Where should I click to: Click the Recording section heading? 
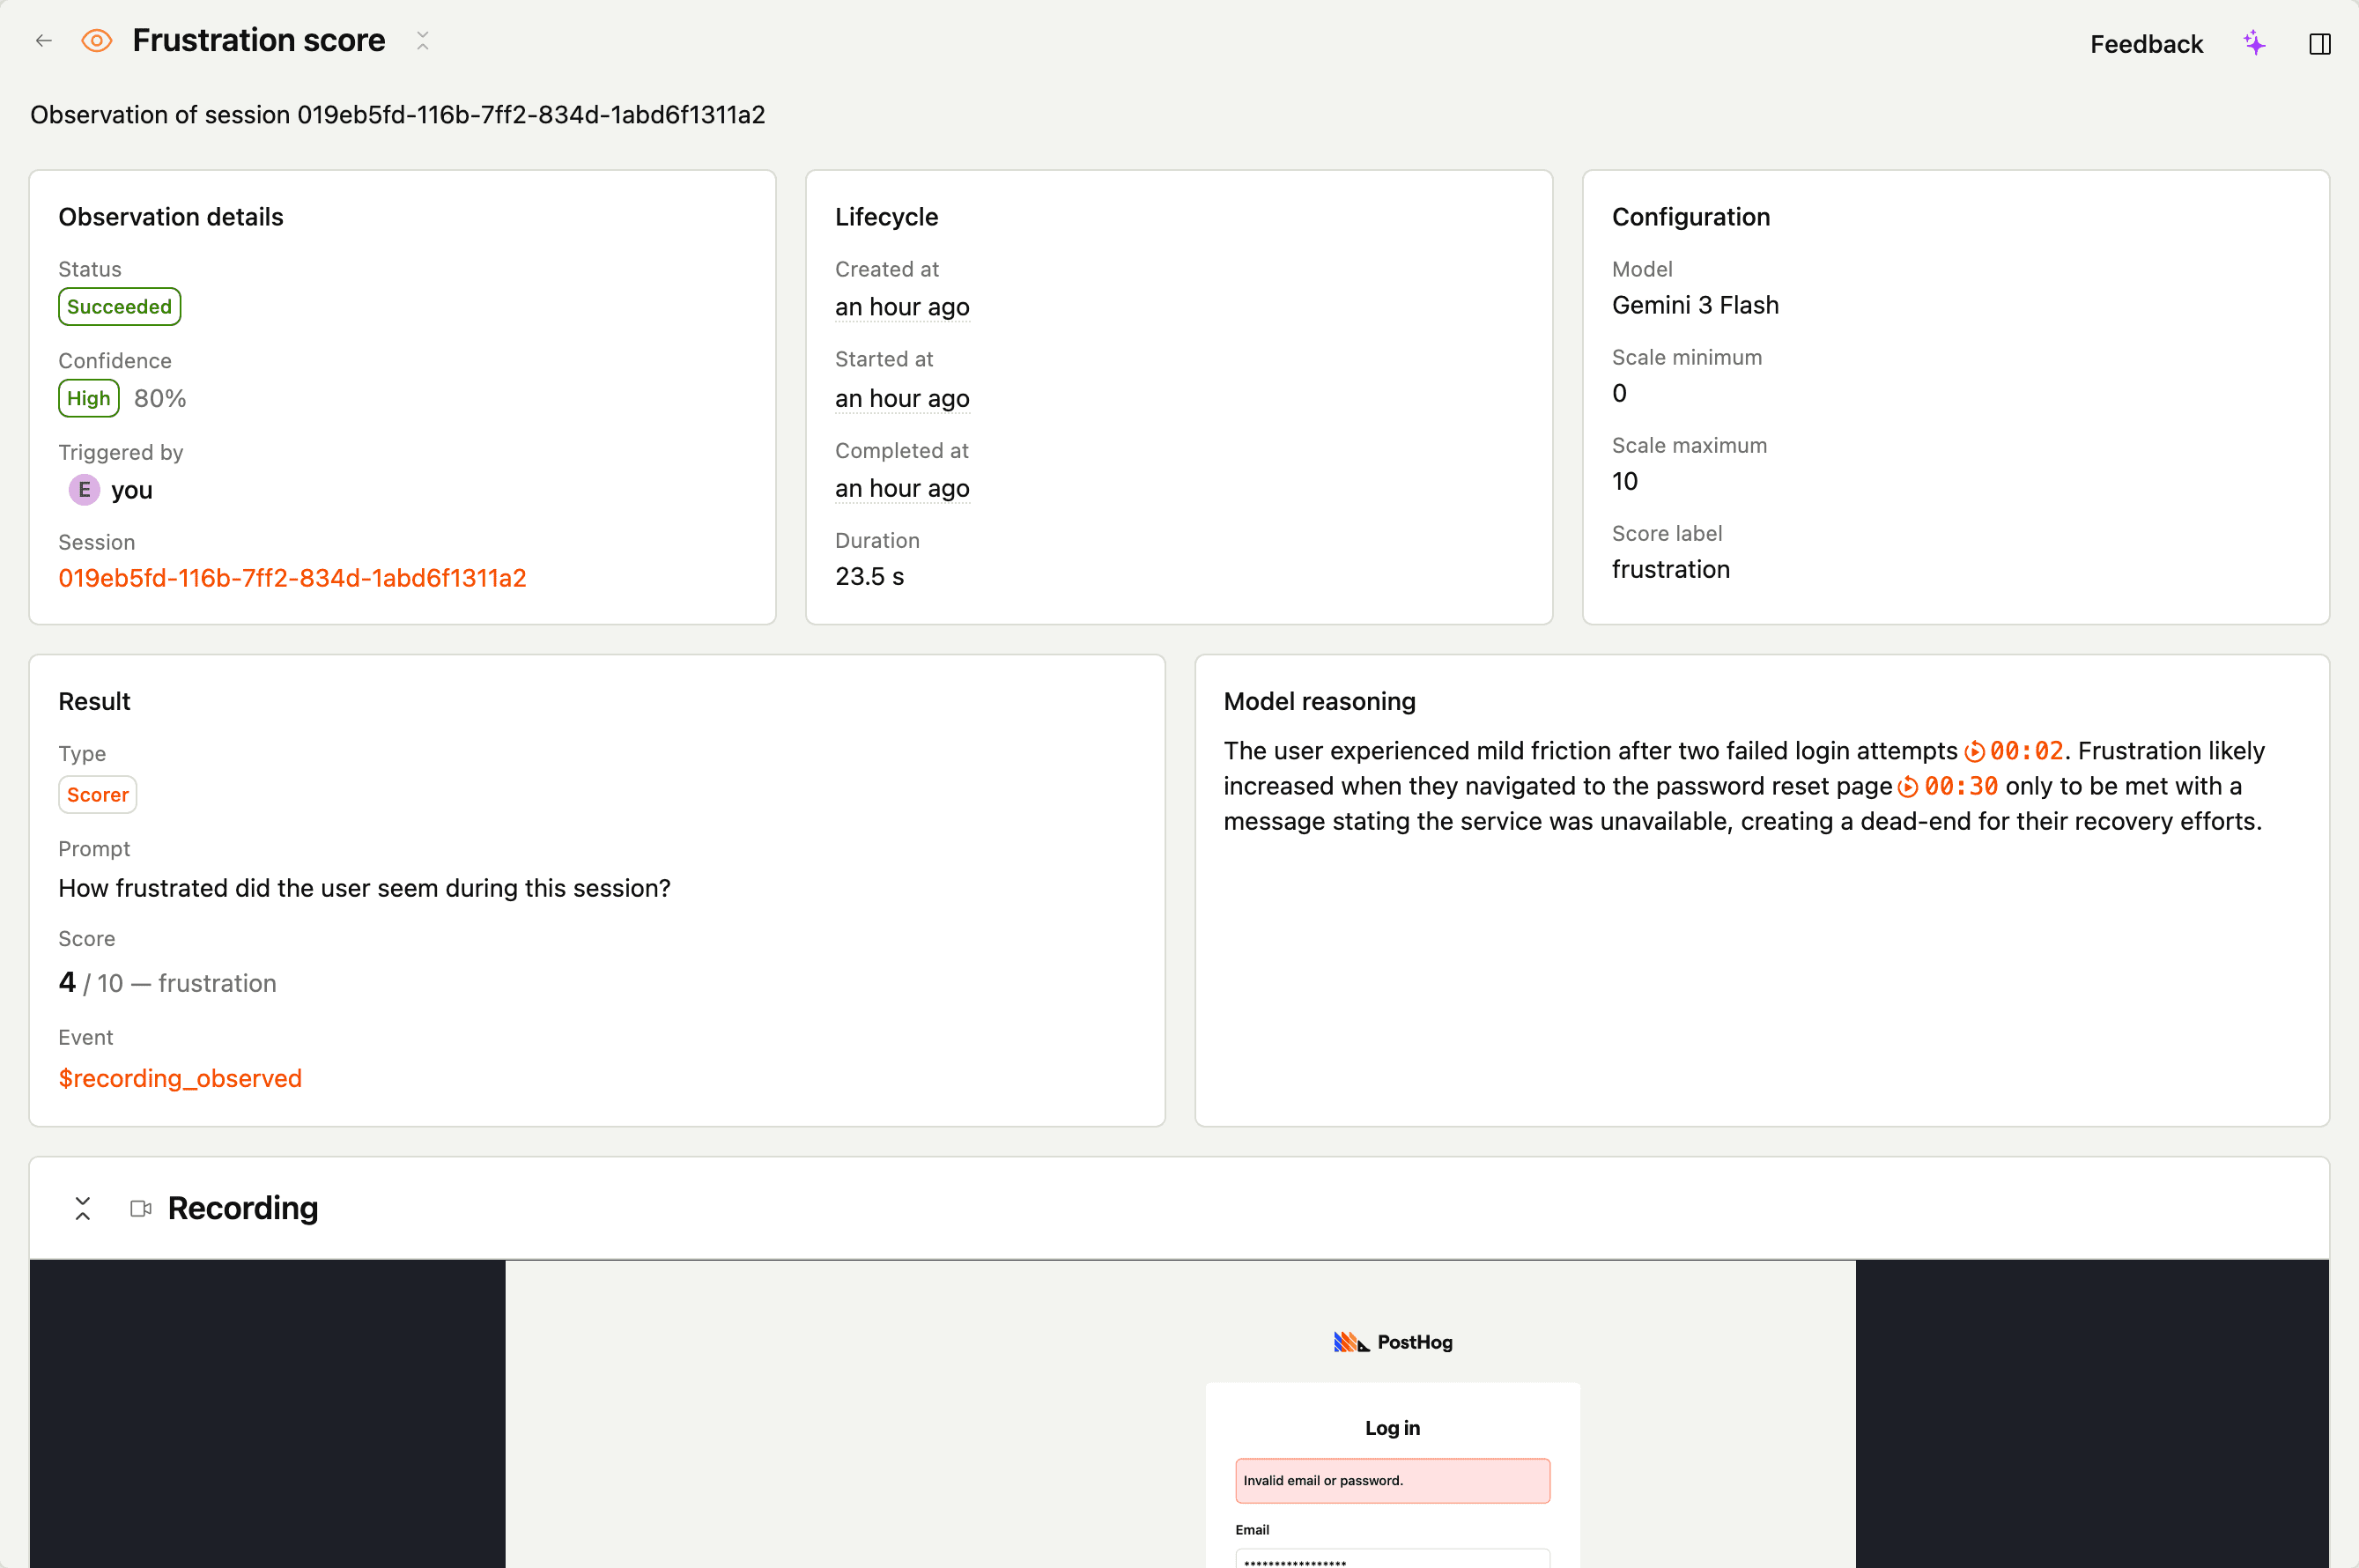(x=243, y=1208)
